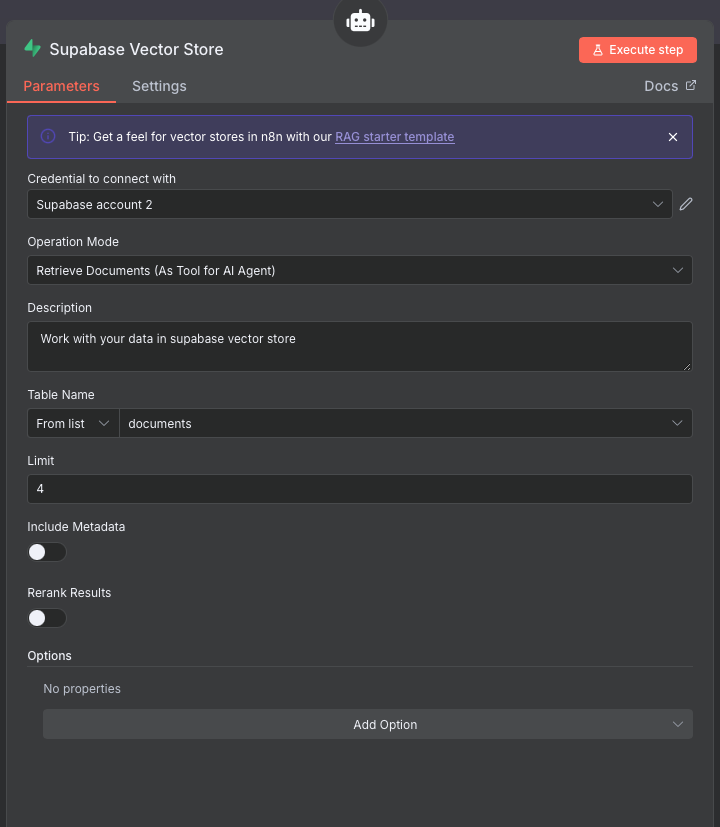Click into the Description text area
720x827 pixels.
(x=359, y=347)
